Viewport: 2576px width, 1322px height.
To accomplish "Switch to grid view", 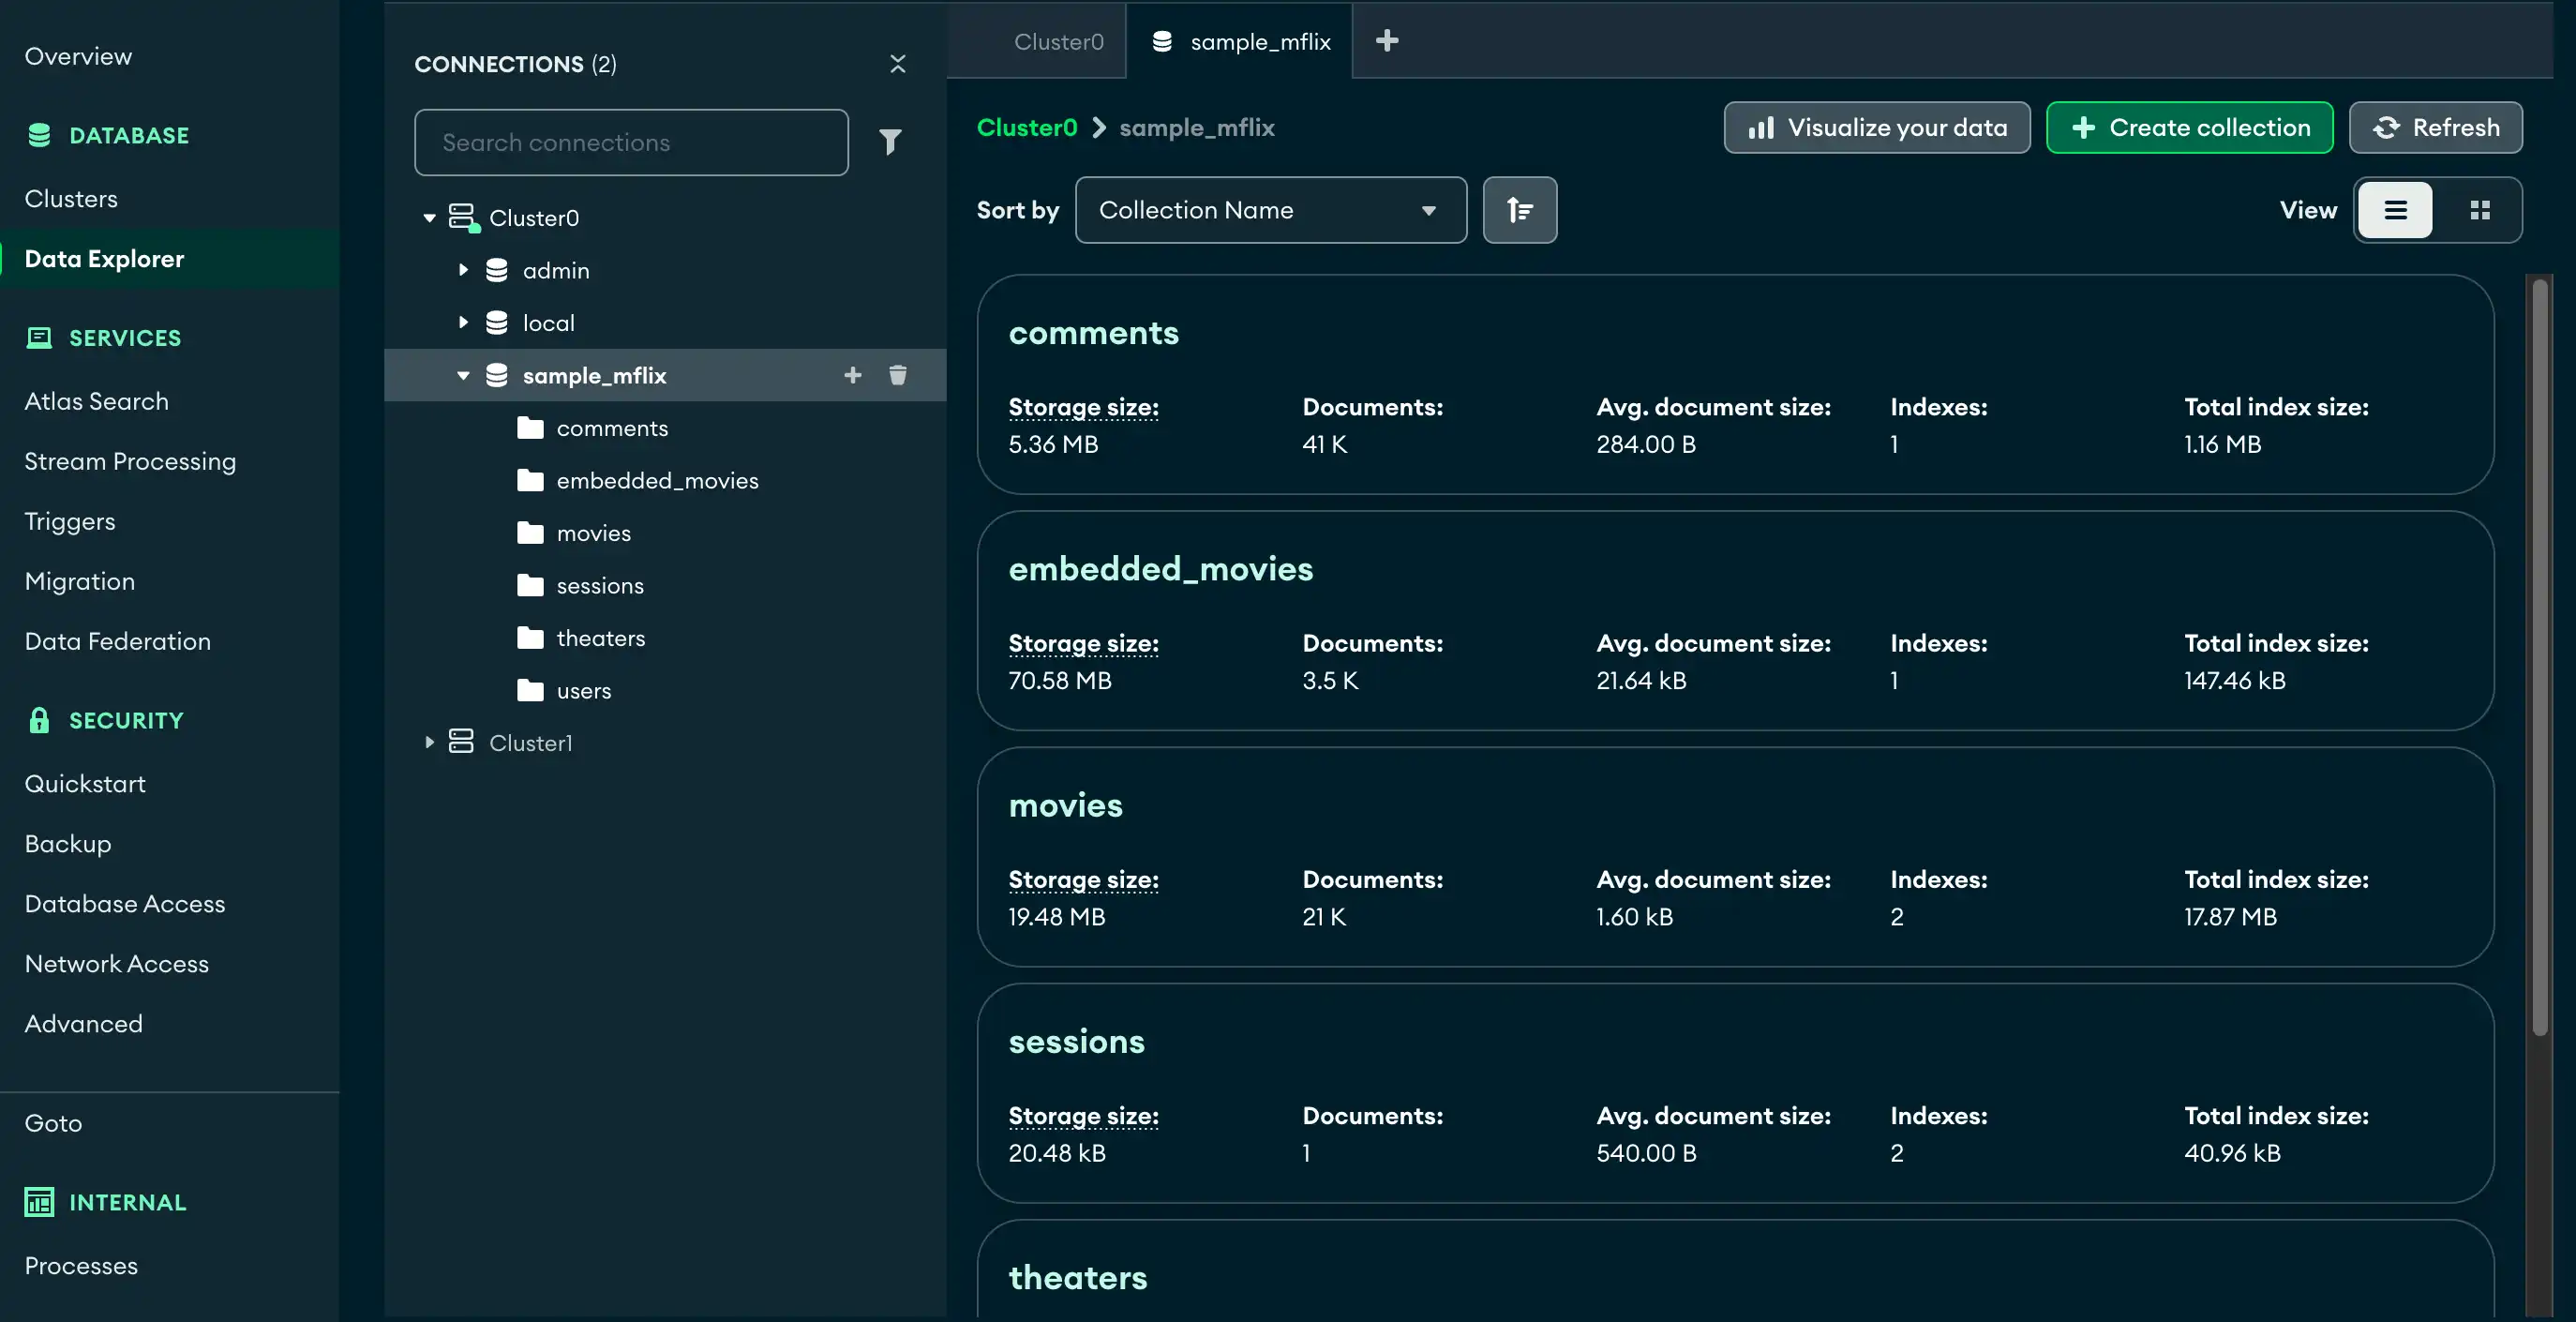I will 2481,210.
